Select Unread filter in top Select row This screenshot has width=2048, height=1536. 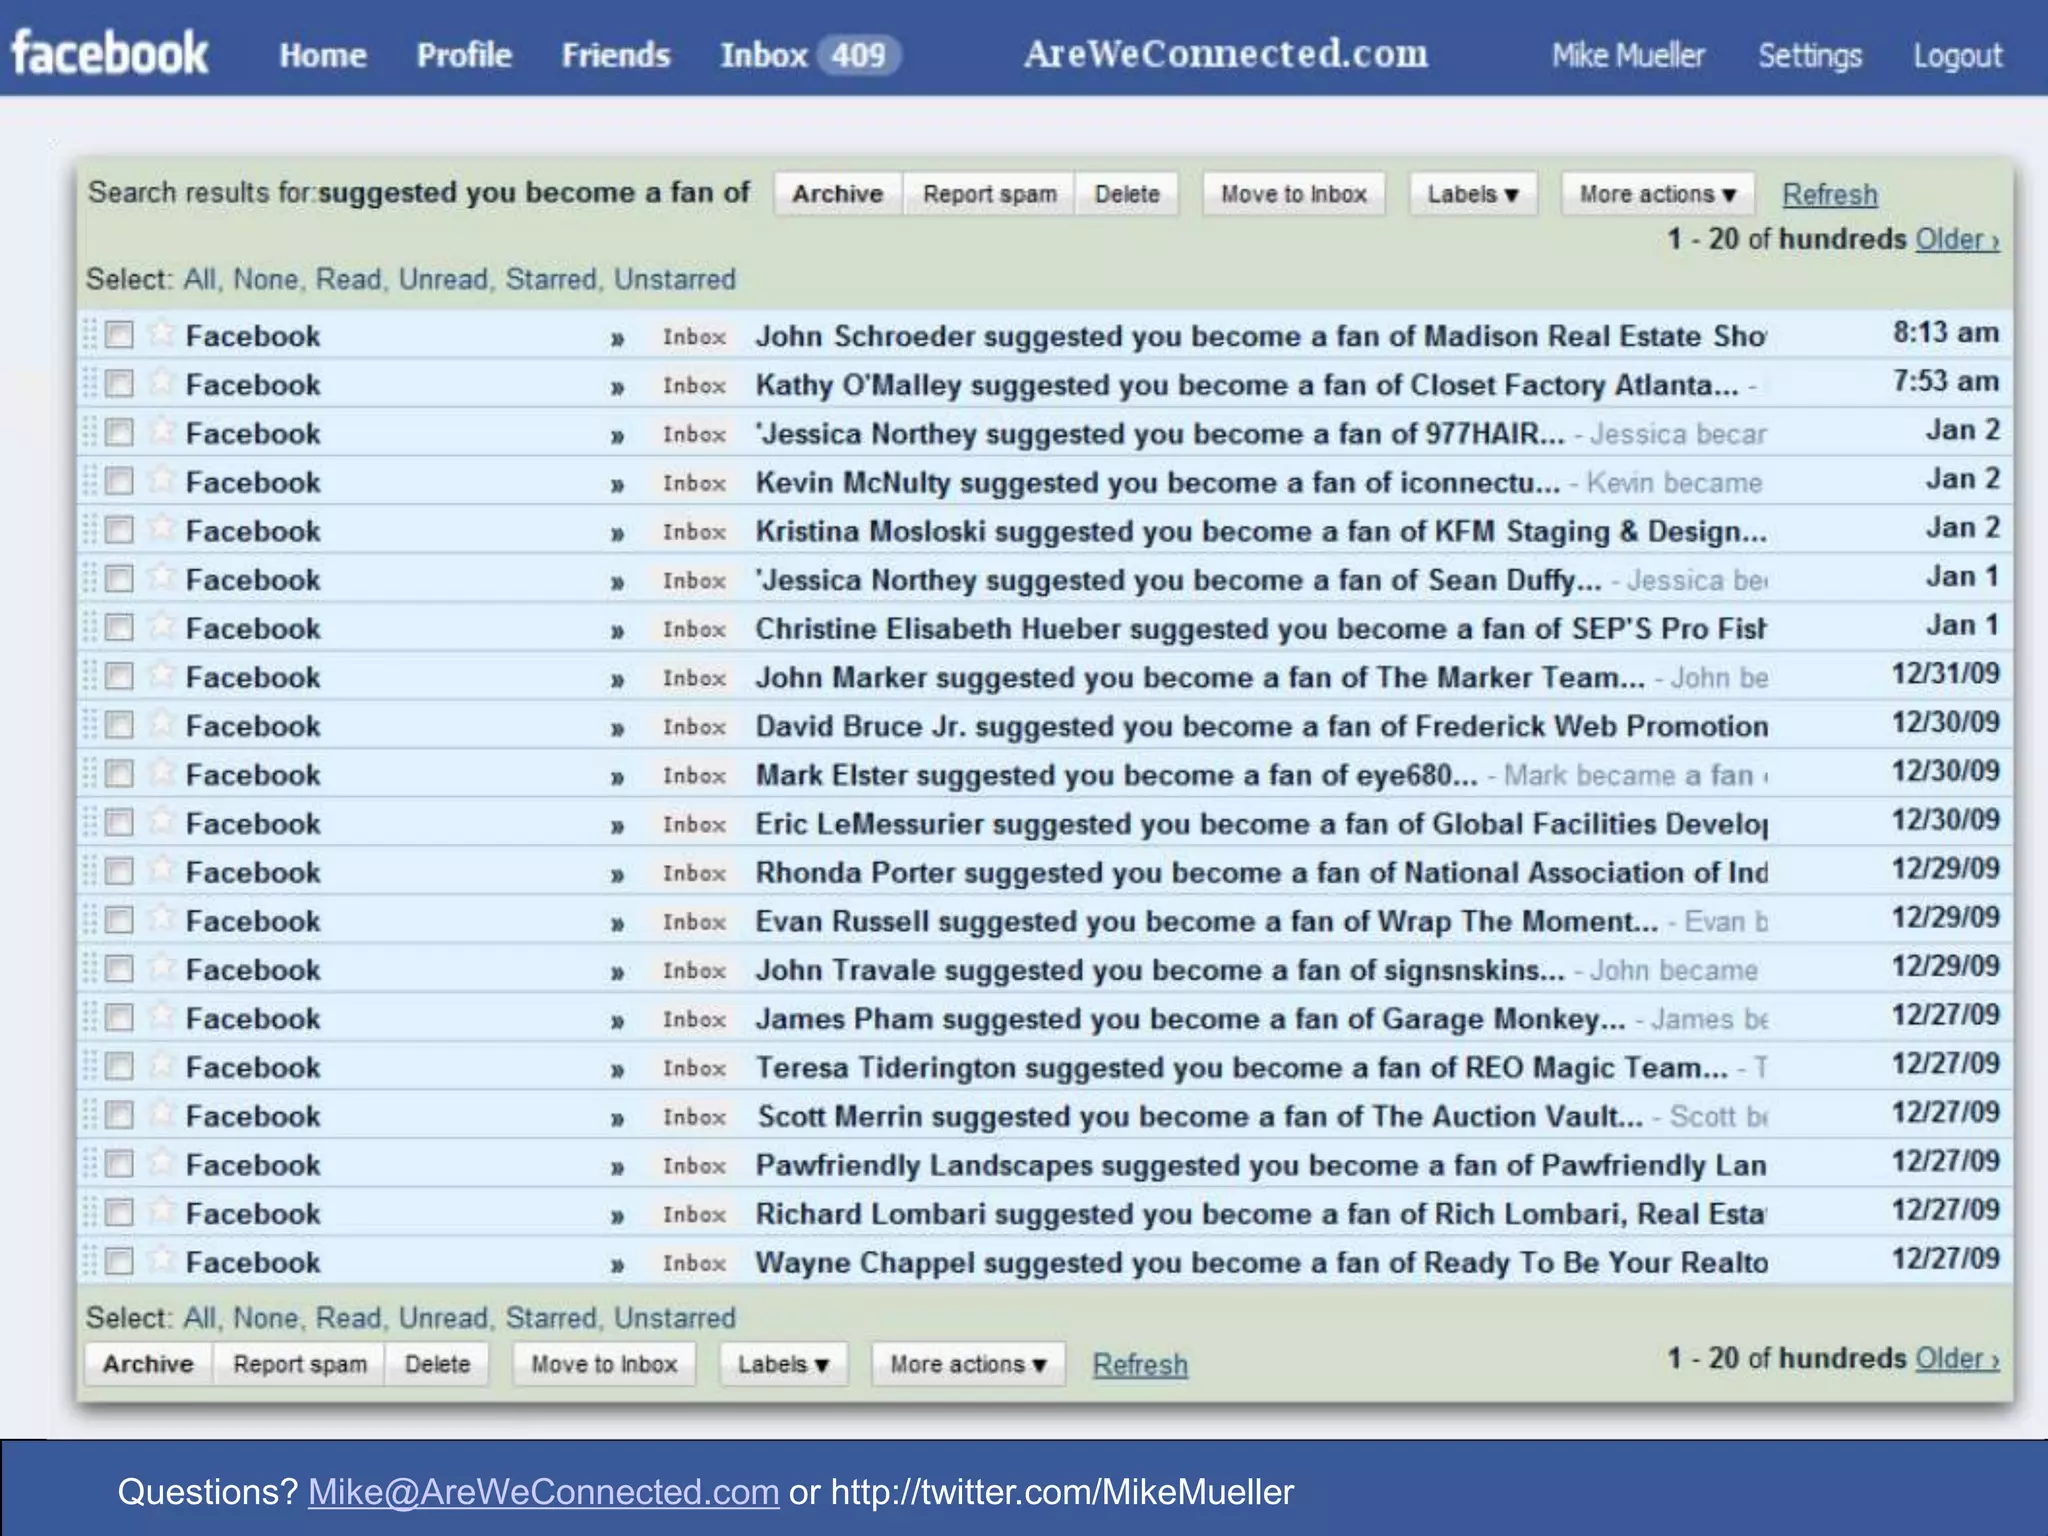[x=443, y=279]
